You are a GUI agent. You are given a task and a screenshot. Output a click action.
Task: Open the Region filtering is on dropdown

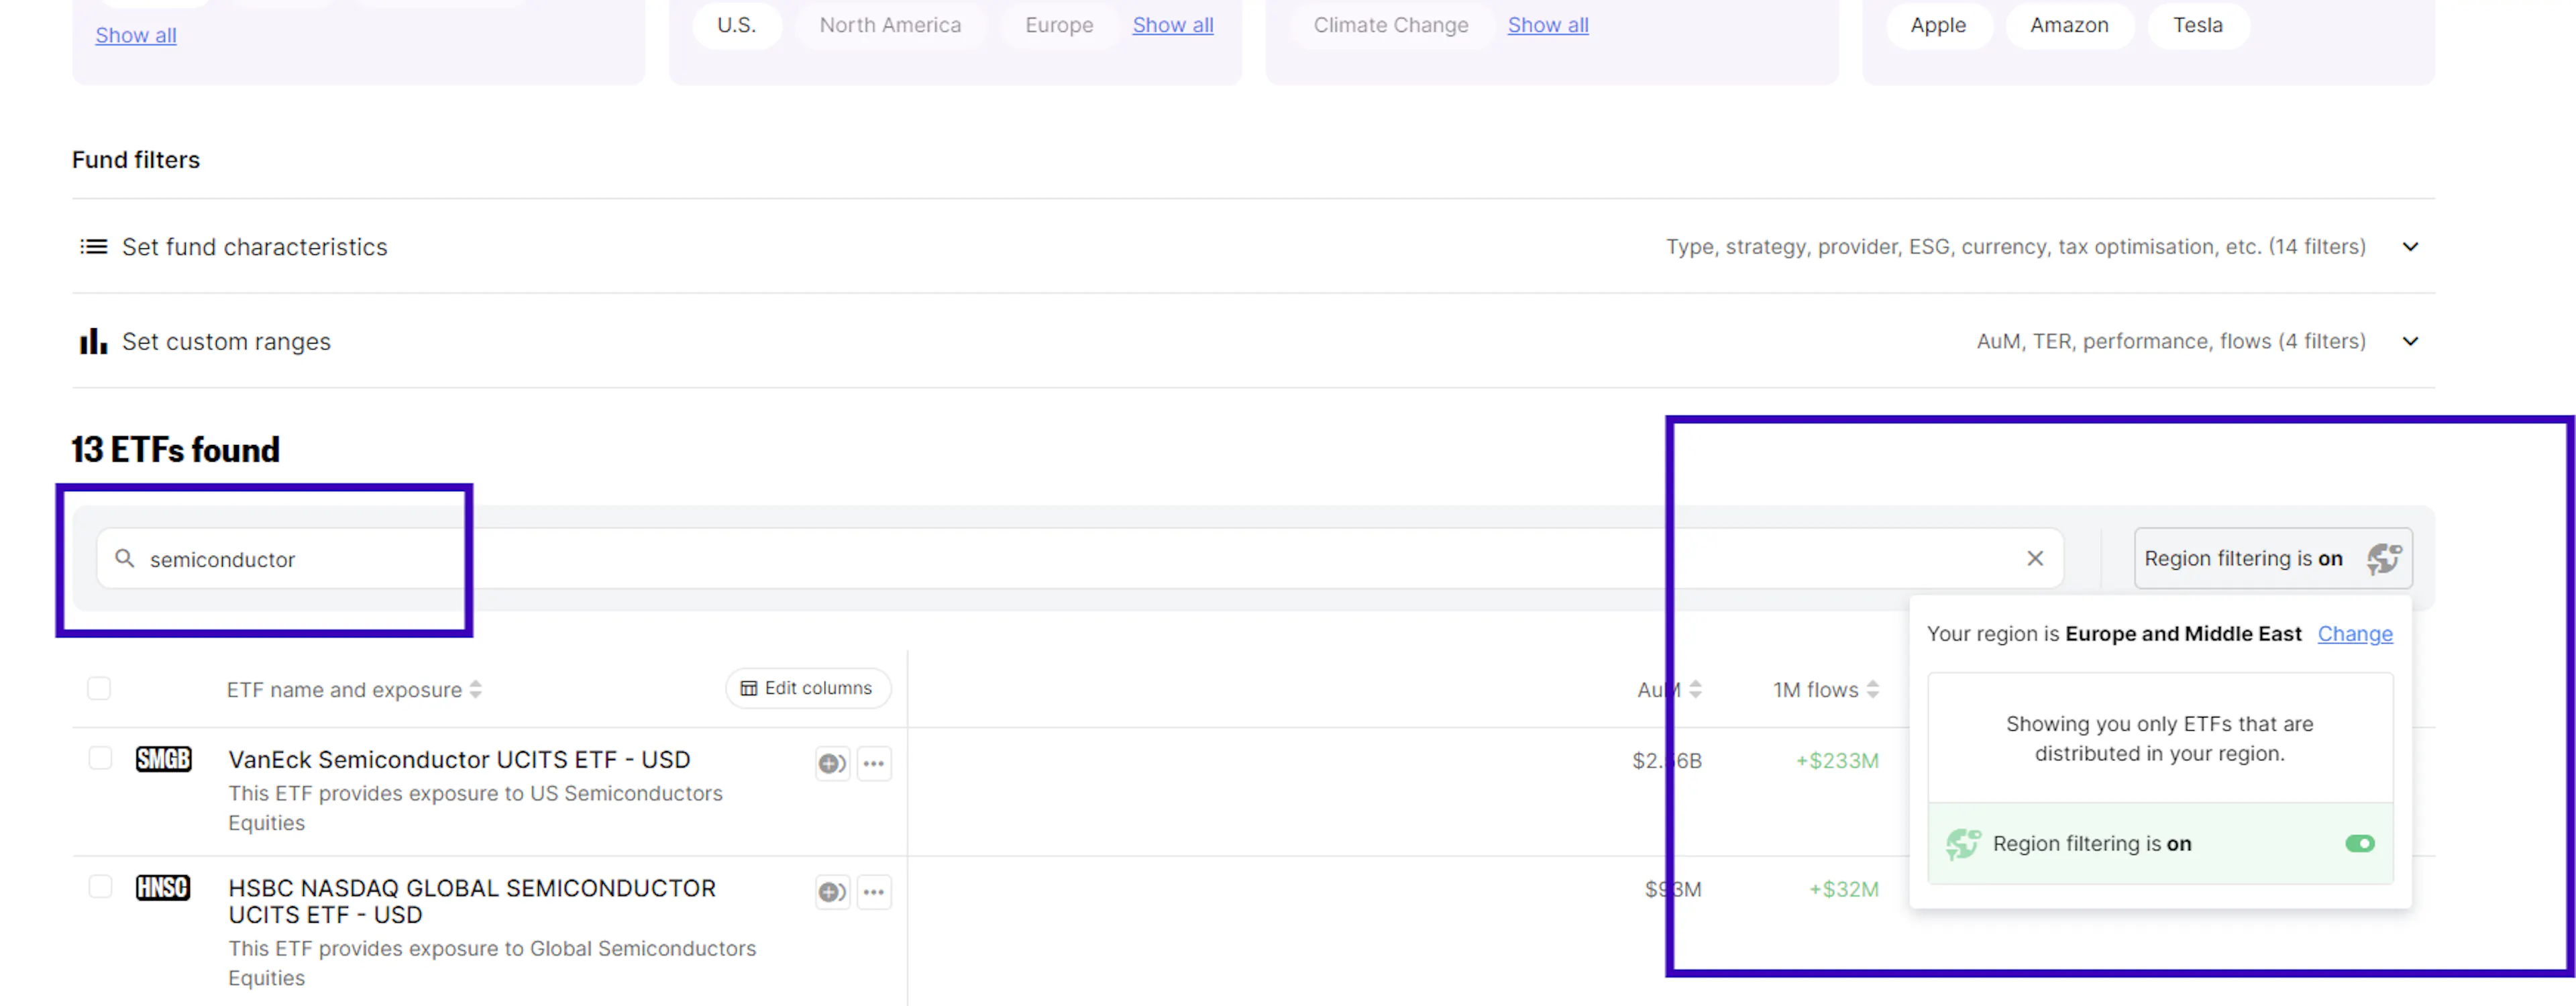coord(2243,558)
